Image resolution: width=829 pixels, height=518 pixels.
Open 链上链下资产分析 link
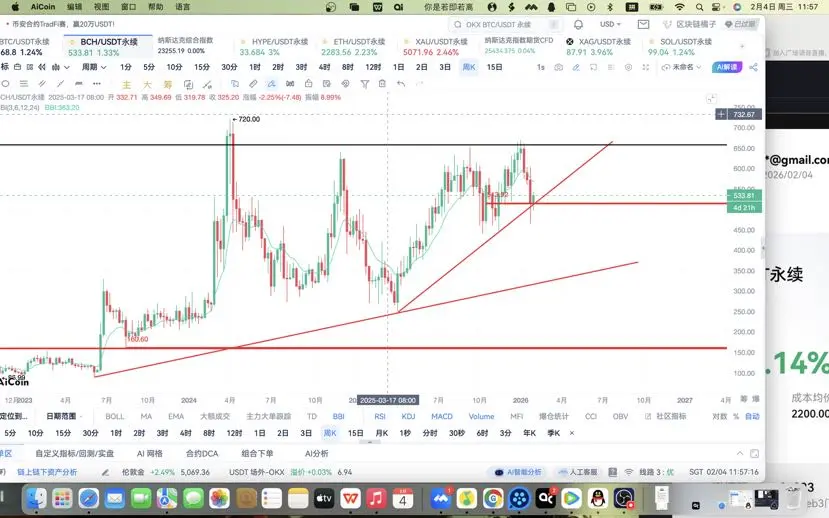coord(47,472)
